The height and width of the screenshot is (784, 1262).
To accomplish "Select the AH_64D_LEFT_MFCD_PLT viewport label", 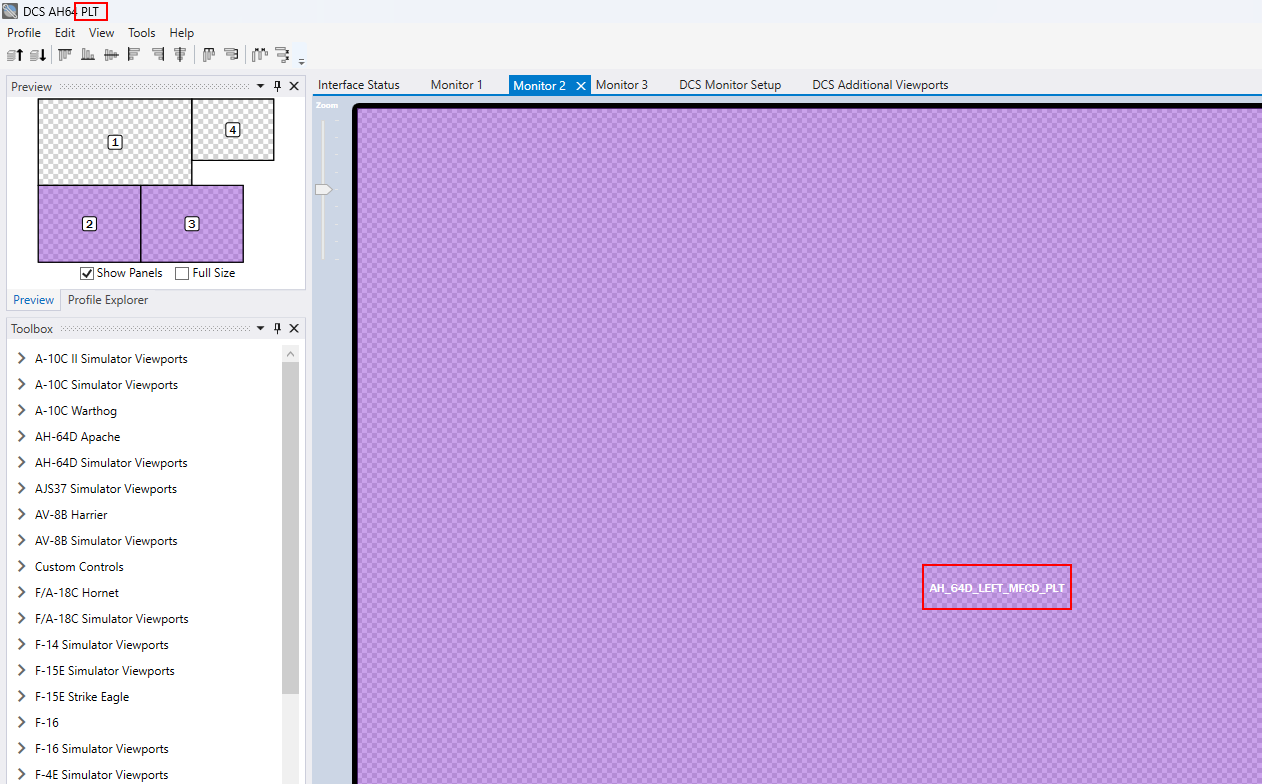I will [997, 588].
